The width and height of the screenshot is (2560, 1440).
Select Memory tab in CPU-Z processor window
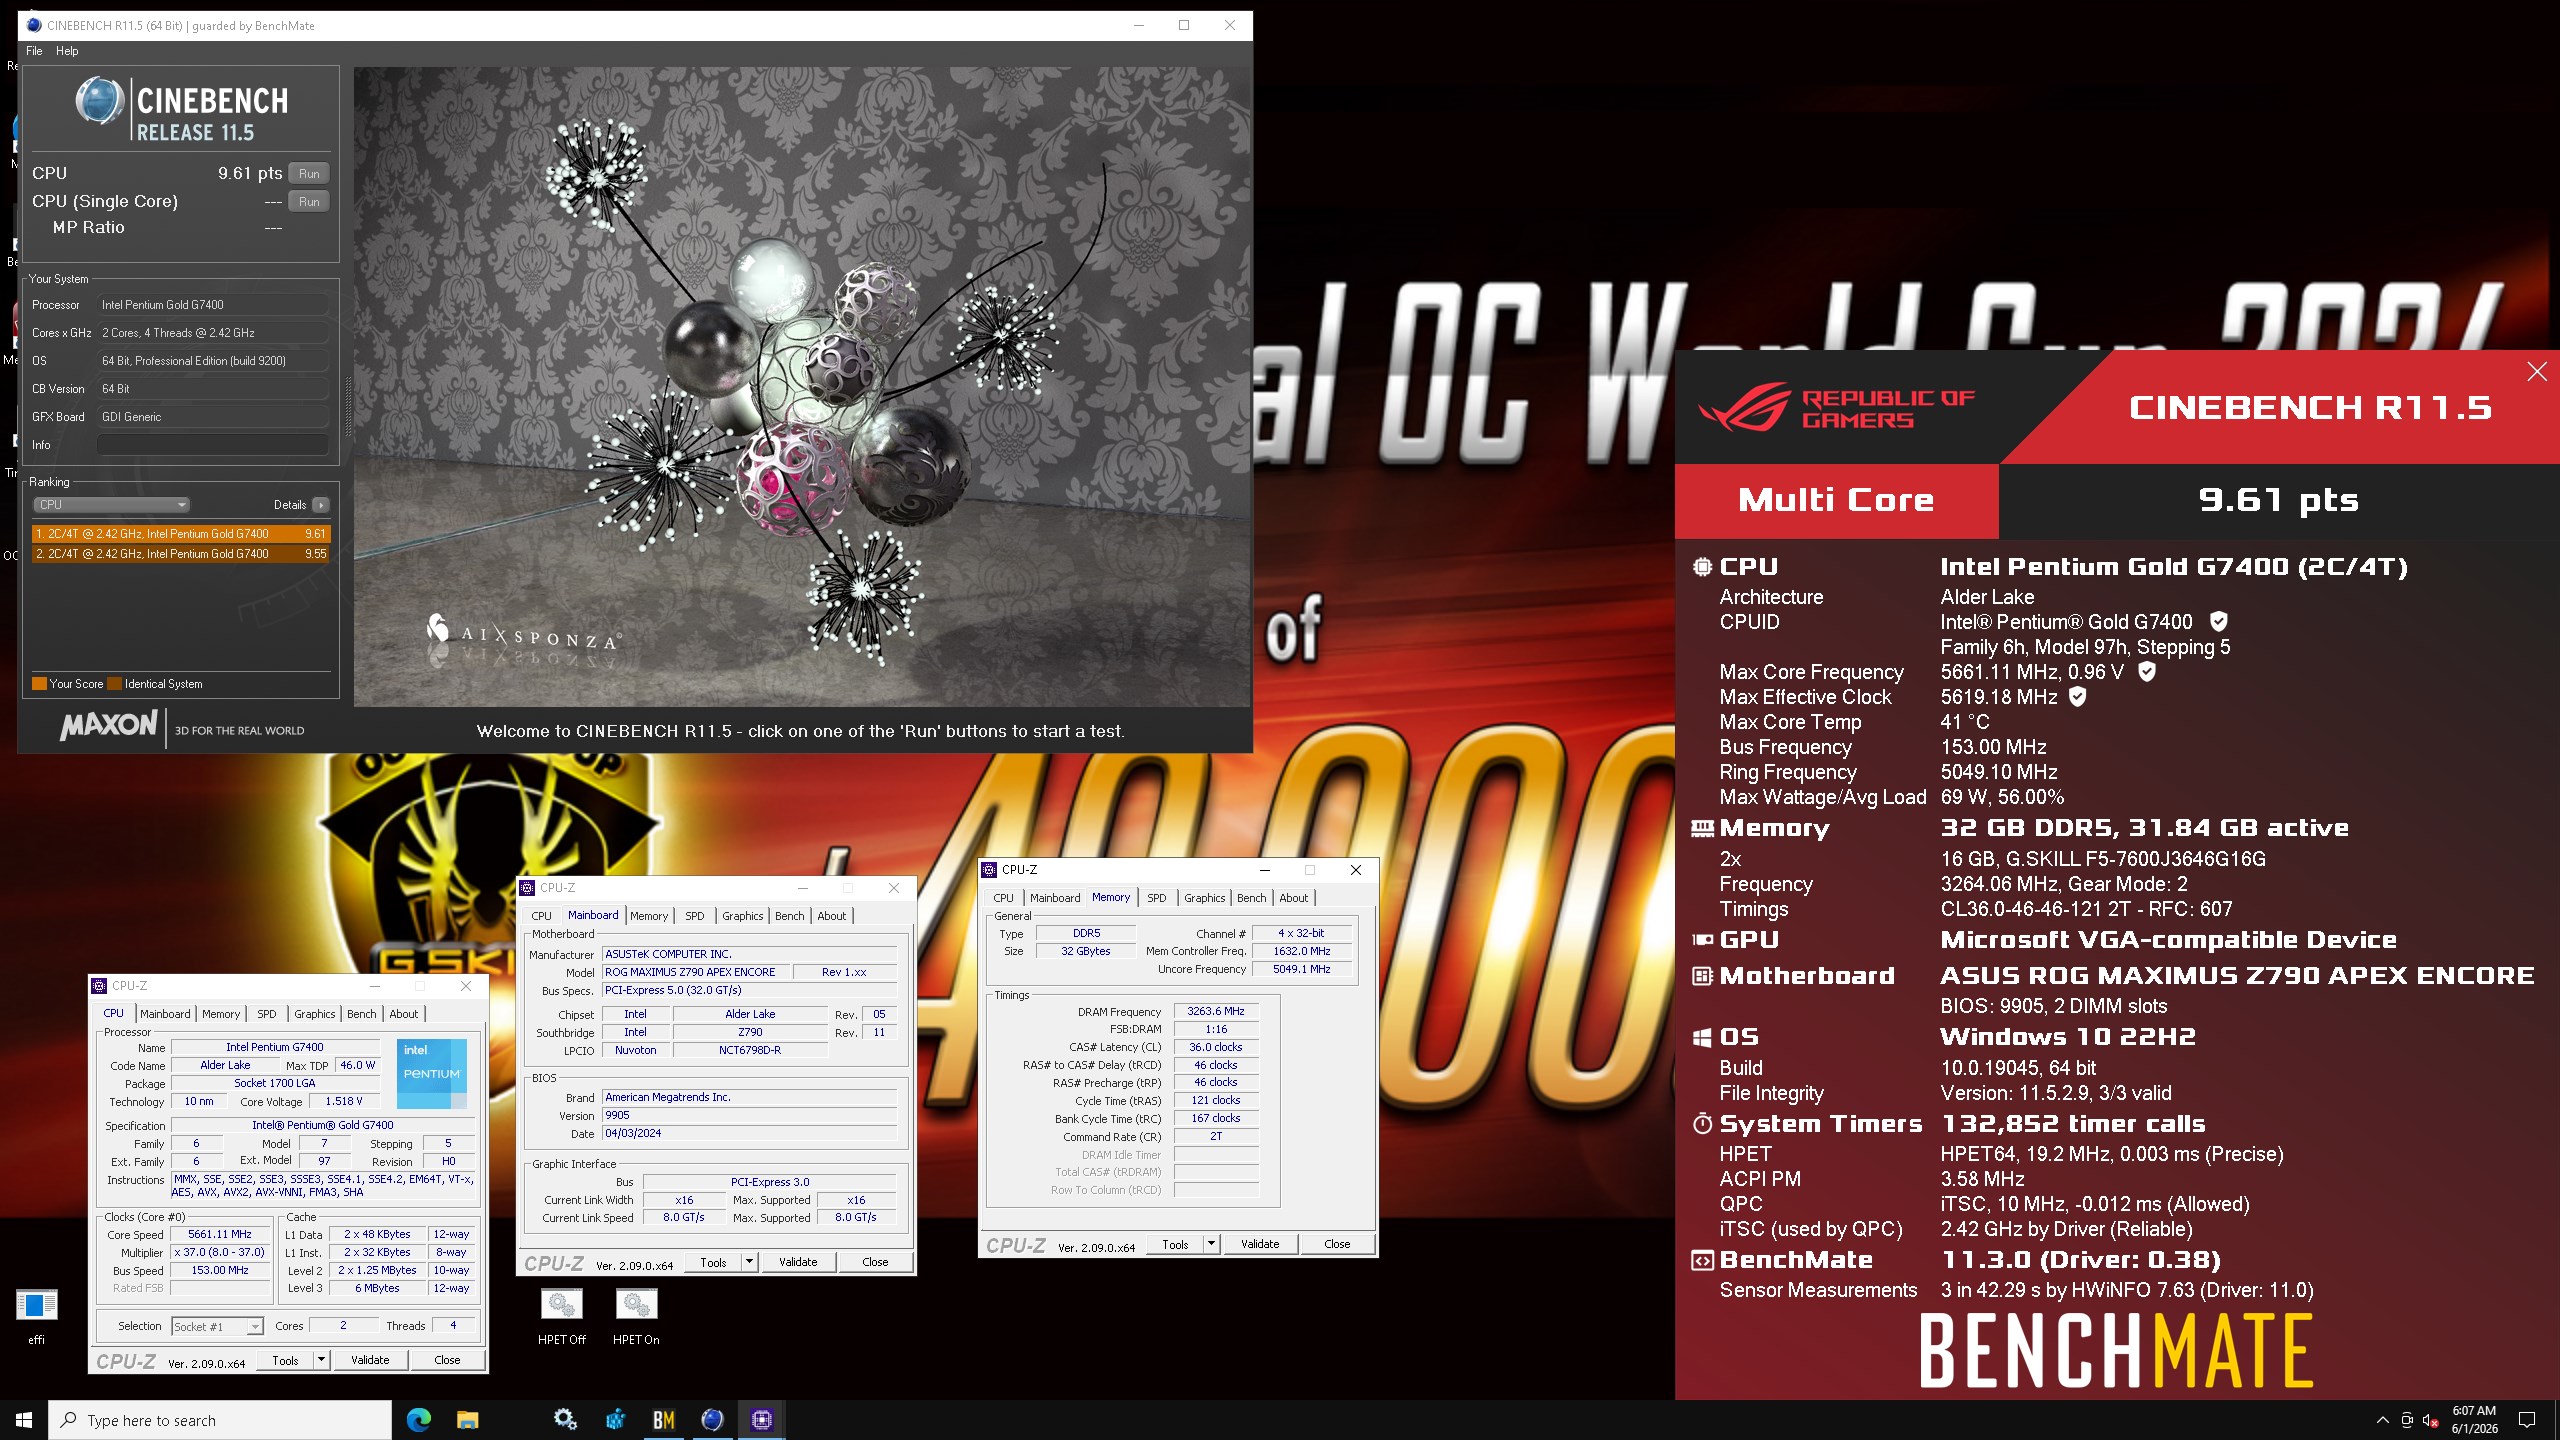pyautogui.click(x=221, y=1014)
